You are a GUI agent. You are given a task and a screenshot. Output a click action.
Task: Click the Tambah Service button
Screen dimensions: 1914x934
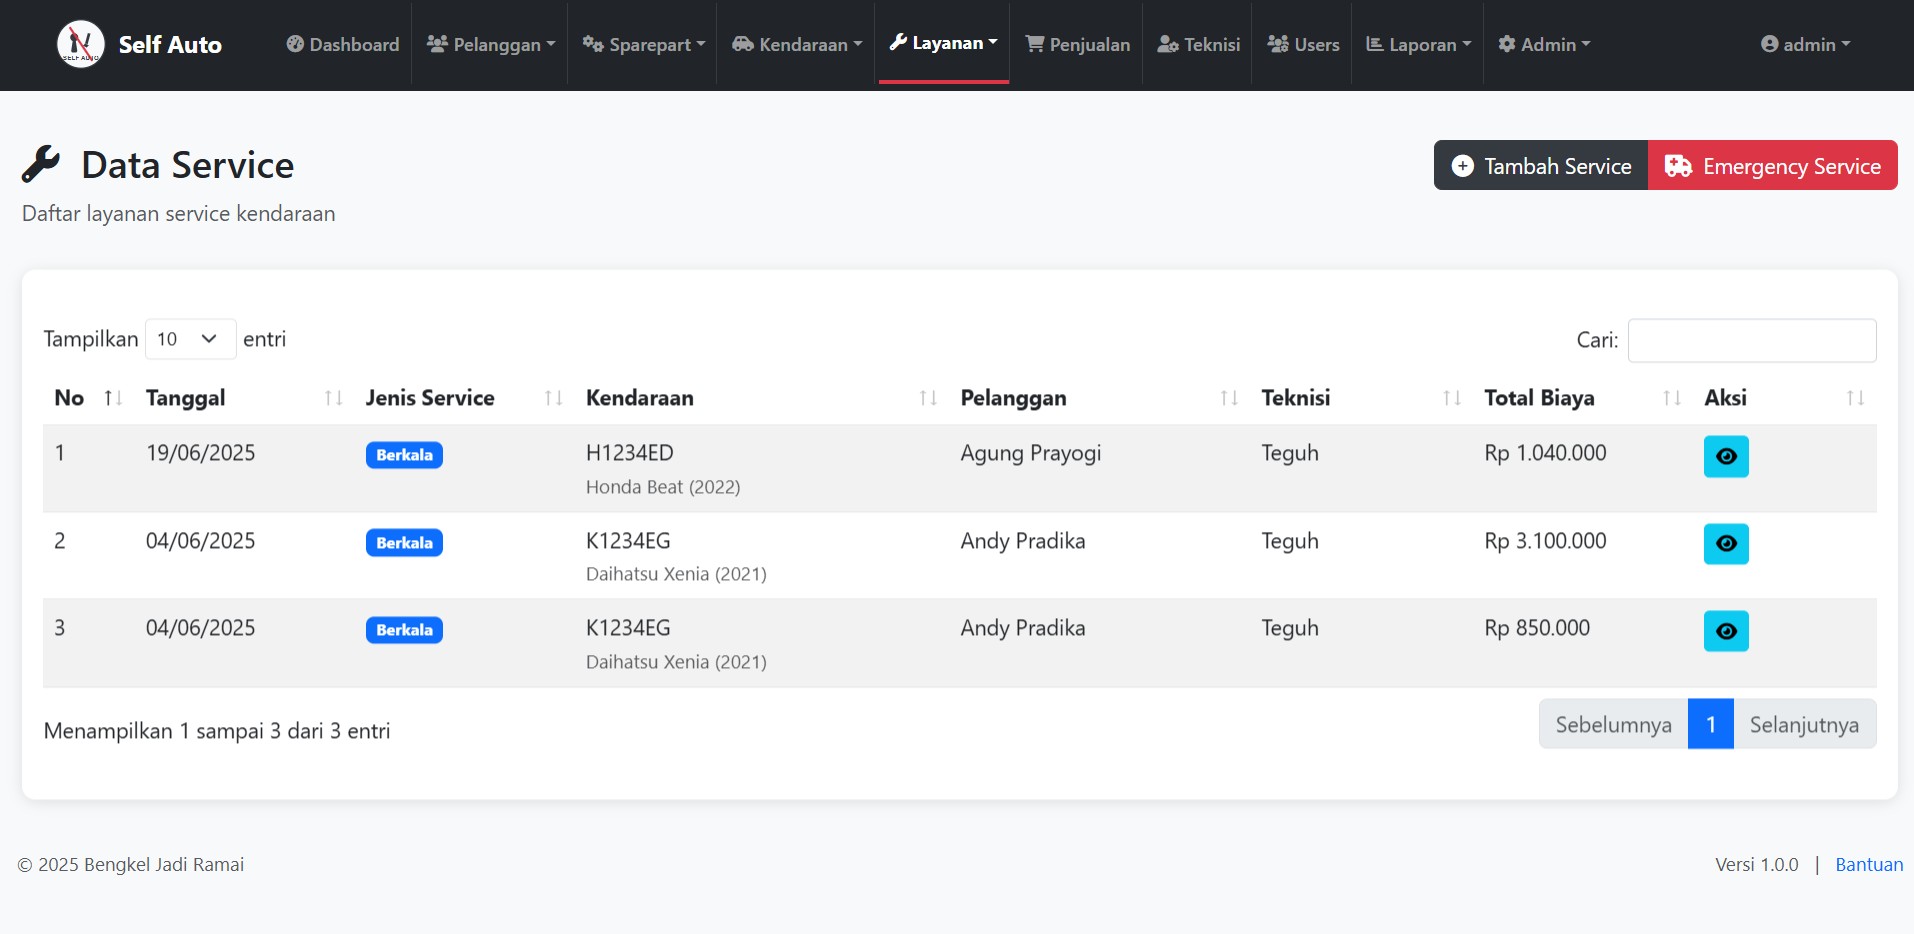pyautogui.click(x=1541, y=165)
